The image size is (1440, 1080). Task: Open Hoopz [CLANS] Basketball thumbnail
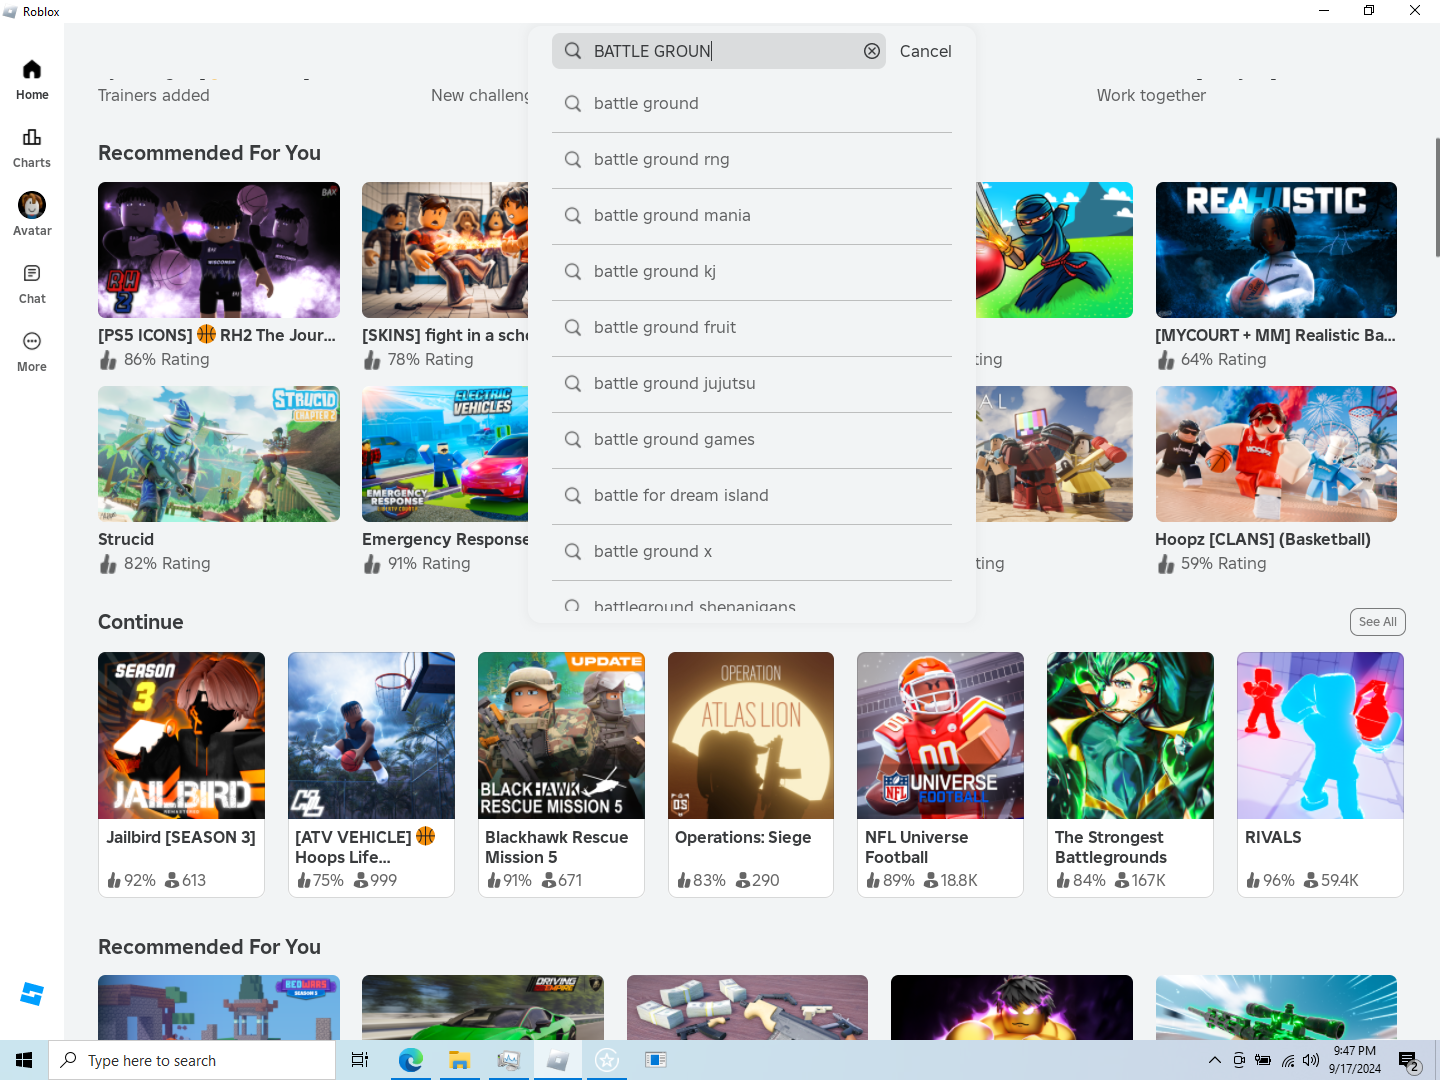(x=1276, y=454)
